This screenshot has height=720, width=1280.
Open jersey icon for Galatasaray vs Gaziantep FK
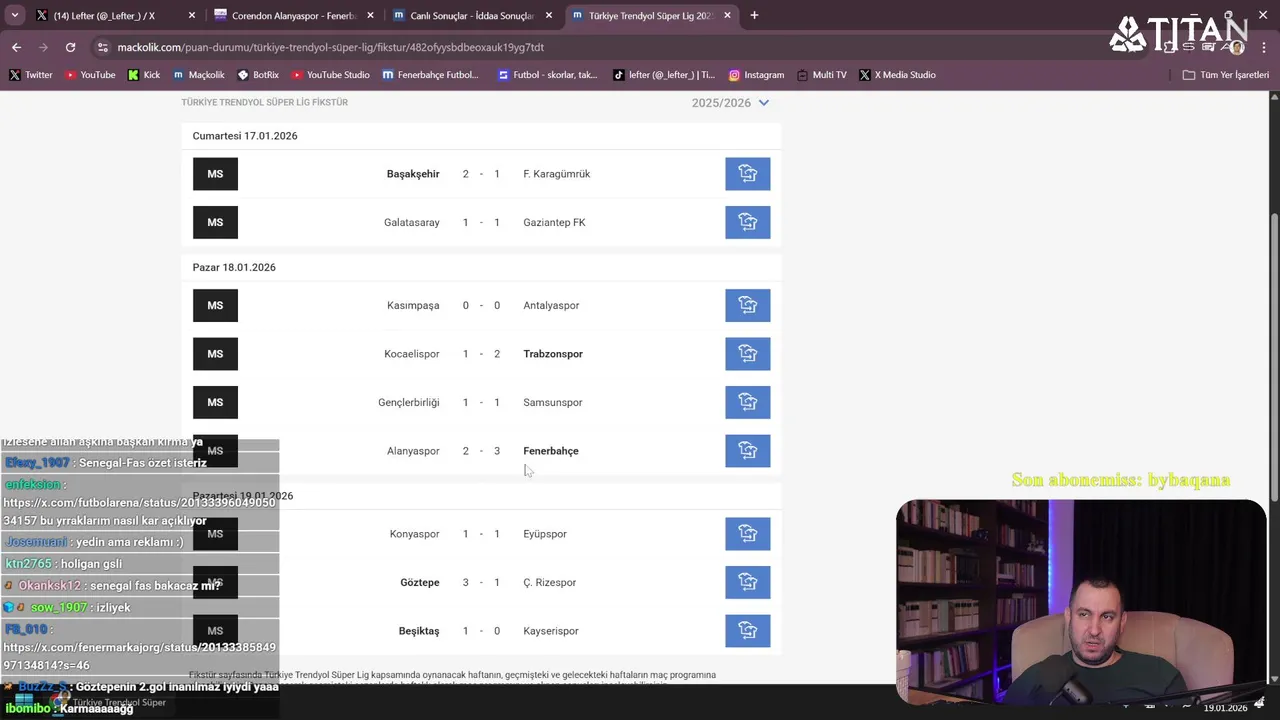click(747, 222)
